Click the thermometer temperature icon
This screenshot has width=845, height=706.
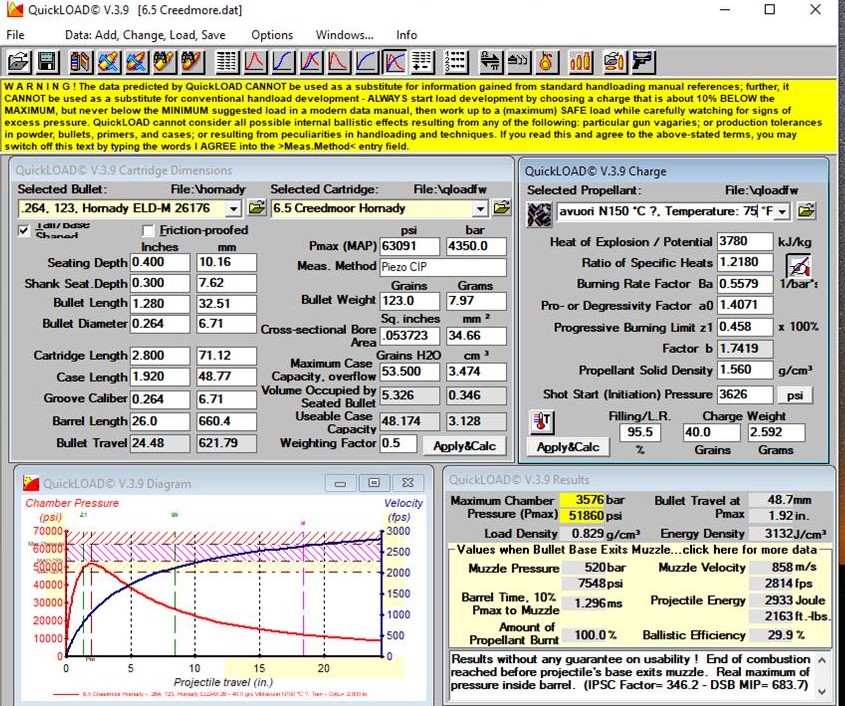click(542, 422)
